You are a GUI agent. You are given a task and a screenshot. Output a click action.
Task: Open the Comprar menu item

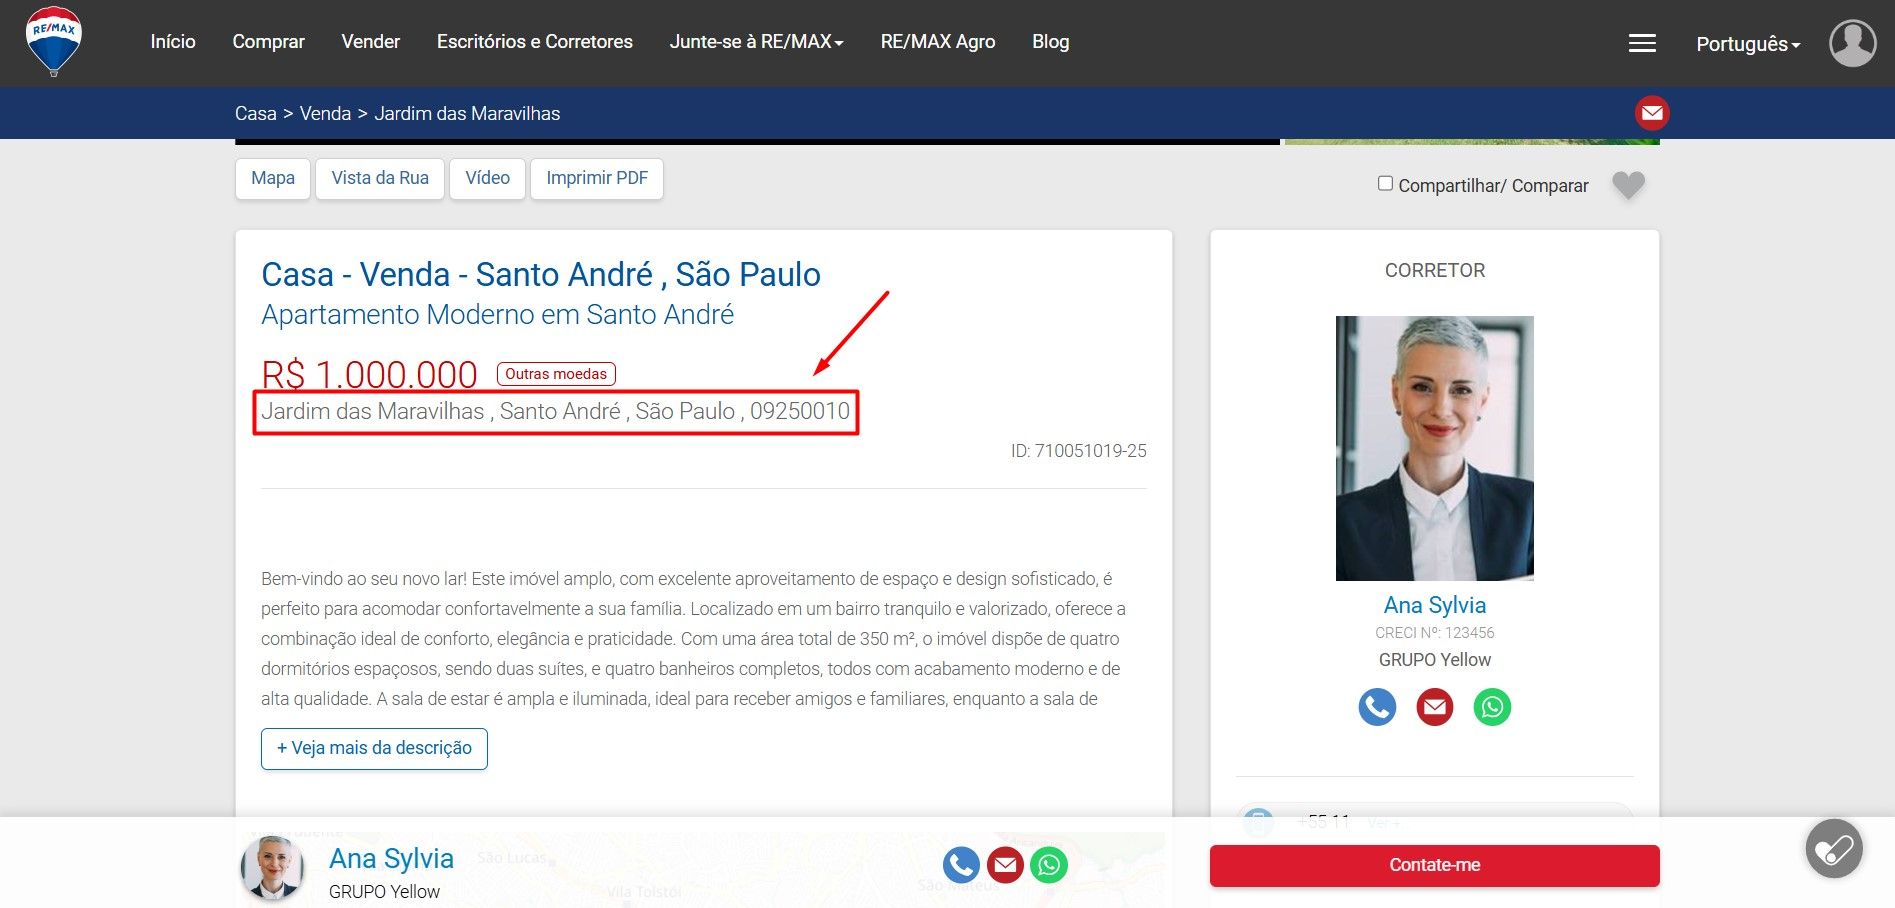tap(268, 42)
